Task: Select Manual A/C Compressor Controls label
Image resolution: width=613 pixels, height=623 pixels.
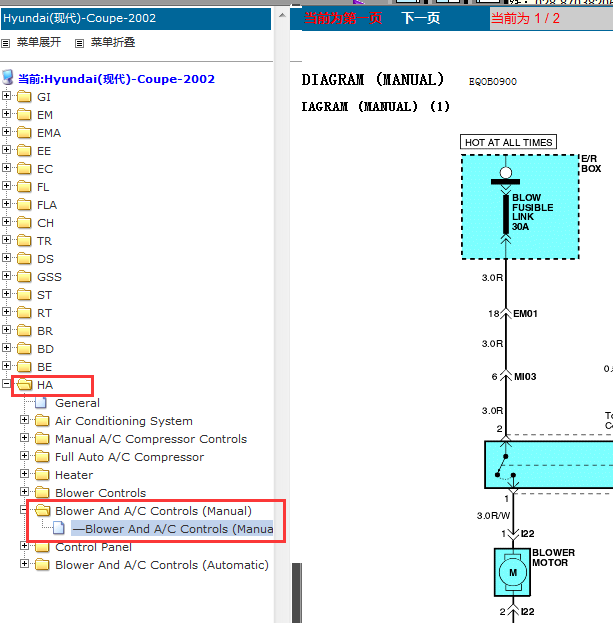Action: [x=151, y=439]
